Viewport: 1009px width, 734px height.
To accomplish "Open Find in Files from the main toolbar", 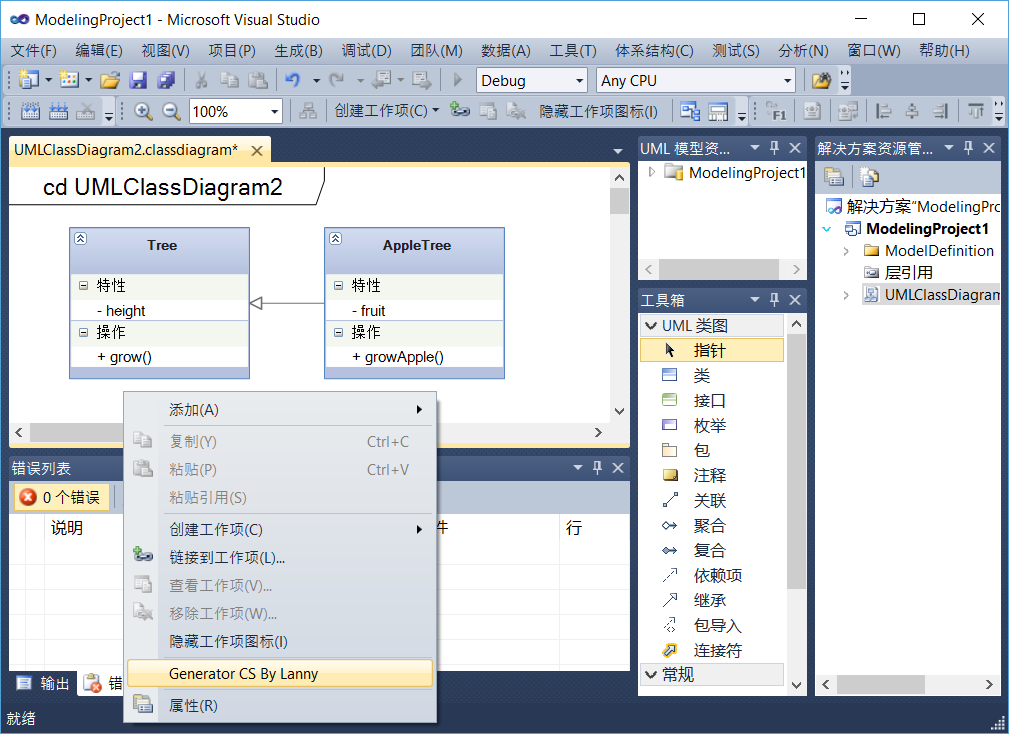I will coord(822,80).
